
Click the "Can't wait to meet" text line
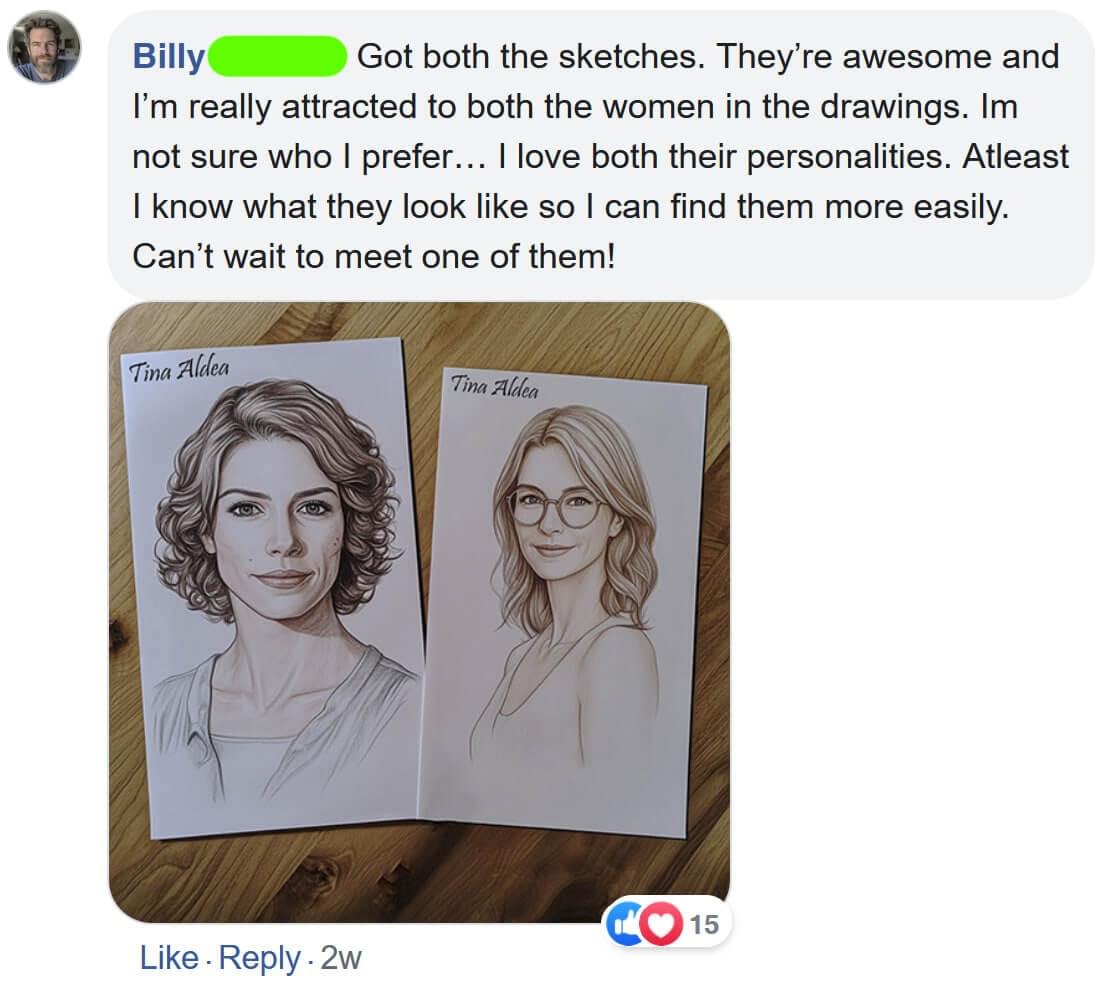370,257
